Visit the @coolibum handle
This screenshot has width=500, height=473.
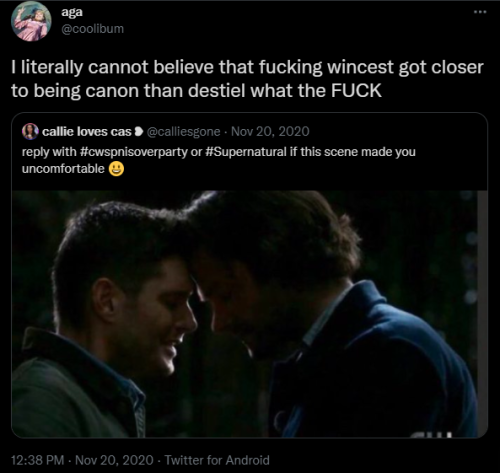(x=92, y=29)
